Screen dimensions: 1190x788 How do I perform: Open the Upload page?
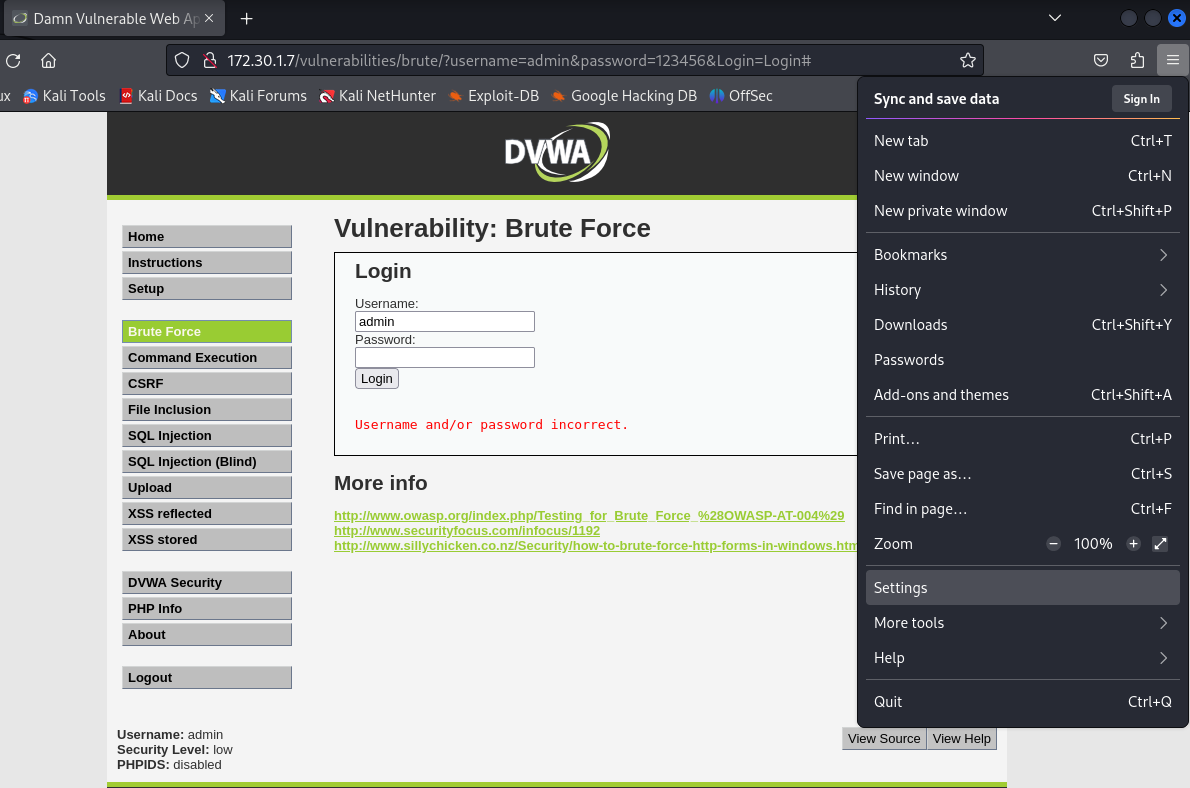(x=206, y=487)
